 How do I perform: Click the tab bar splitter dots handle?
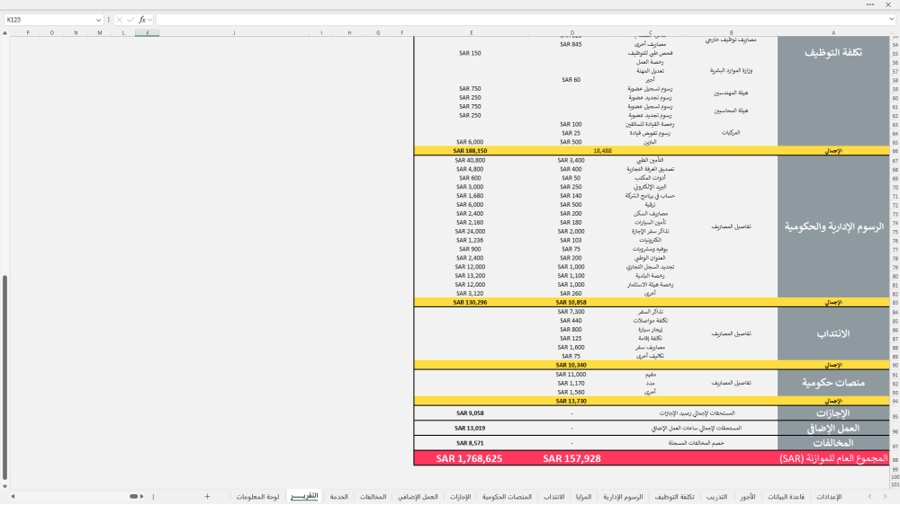(153, 496)
